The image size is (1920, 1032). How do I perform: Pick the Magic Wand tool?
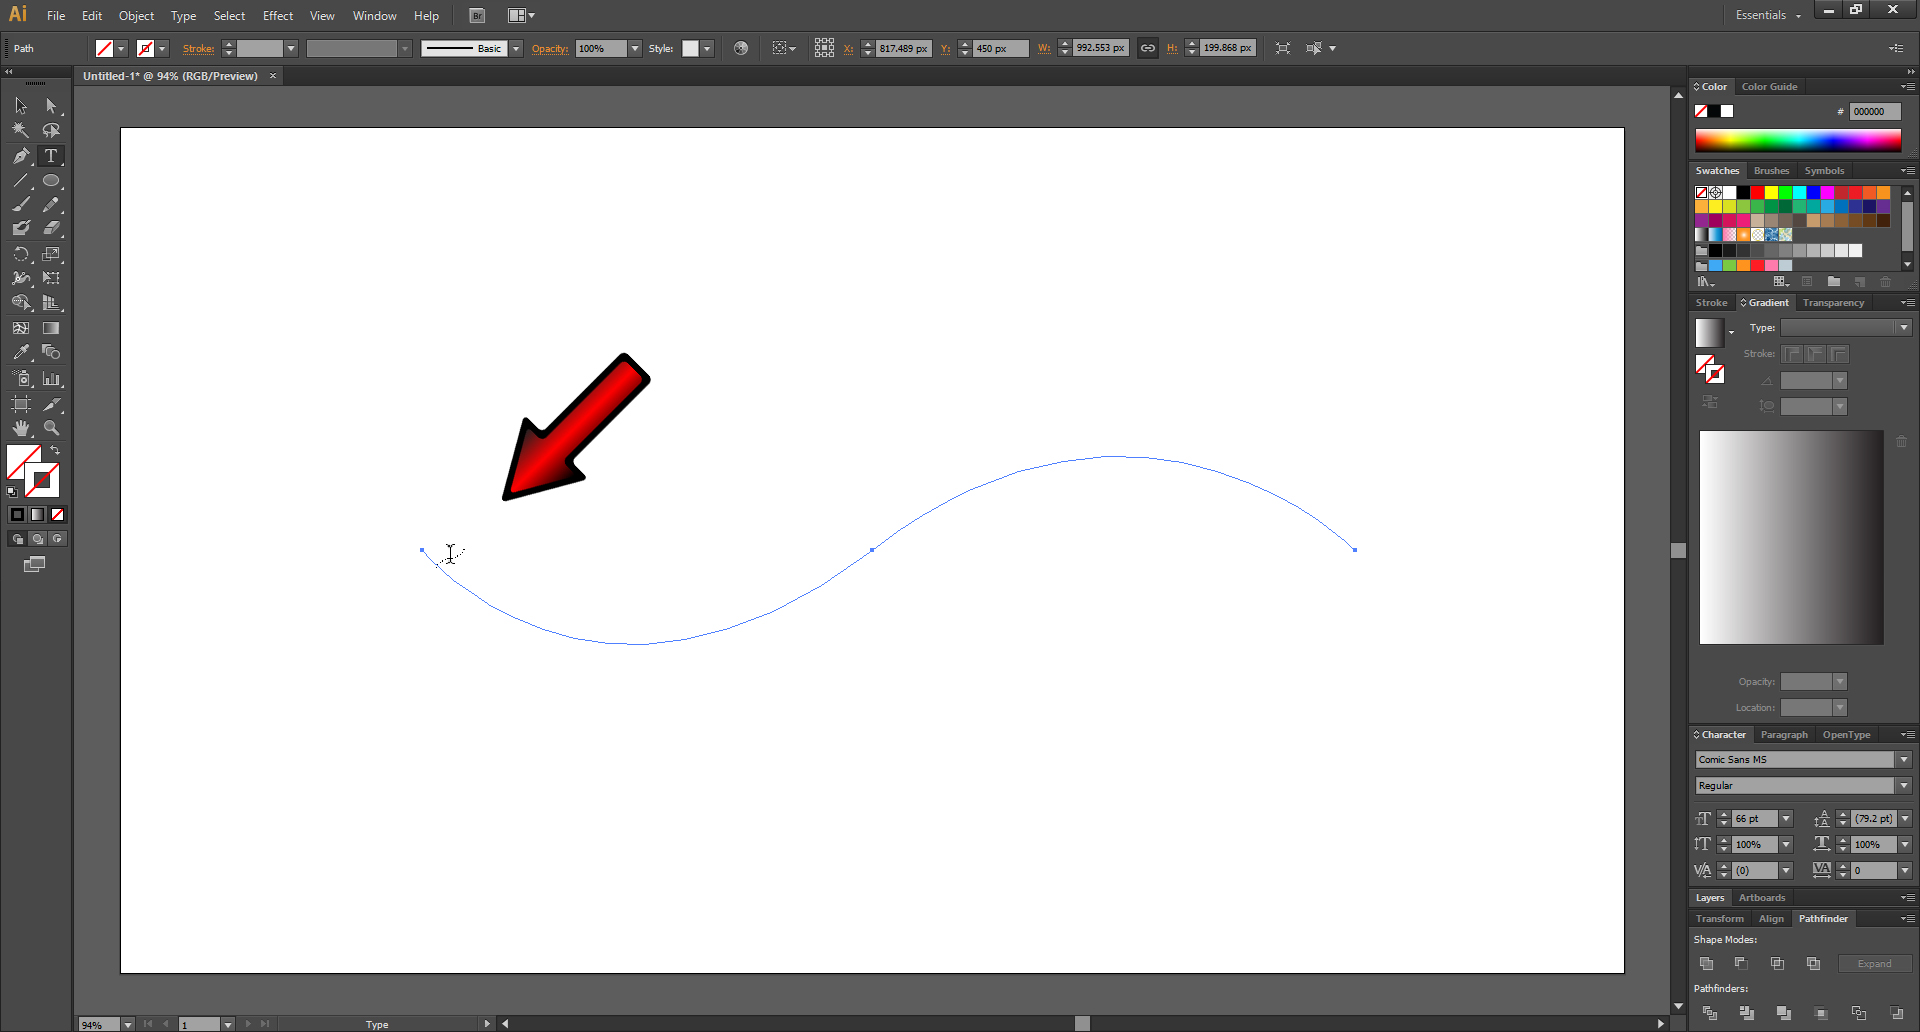pos(21,130)
